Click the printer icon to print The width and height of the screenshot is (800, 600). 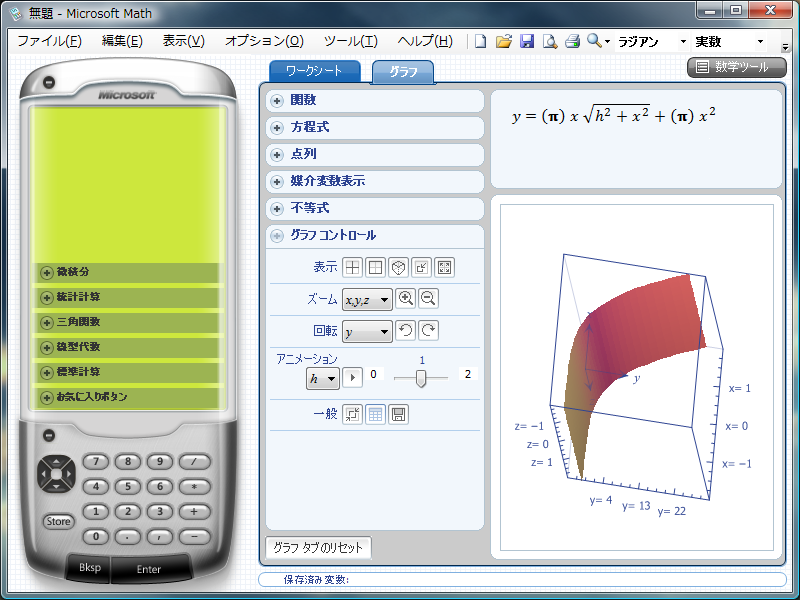572,41
